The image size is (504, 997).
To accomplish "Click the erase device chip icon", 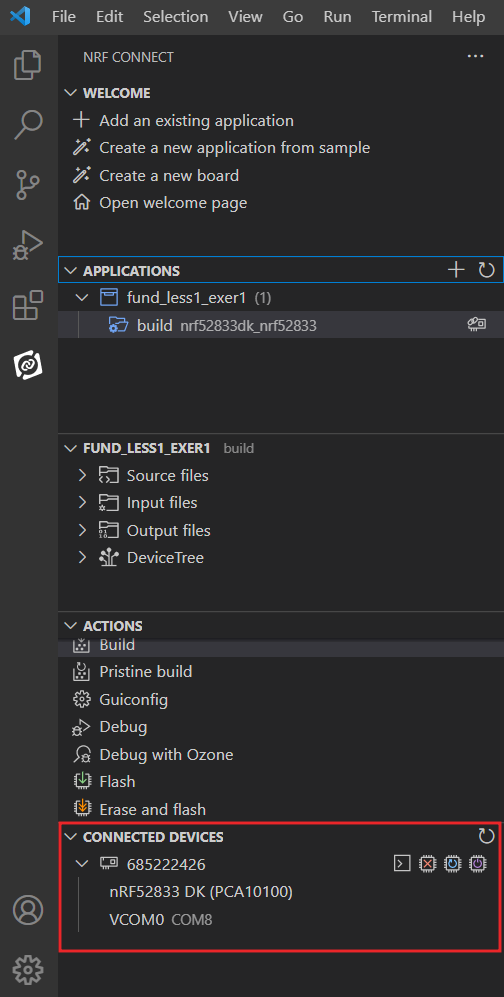I will point(428,863).
